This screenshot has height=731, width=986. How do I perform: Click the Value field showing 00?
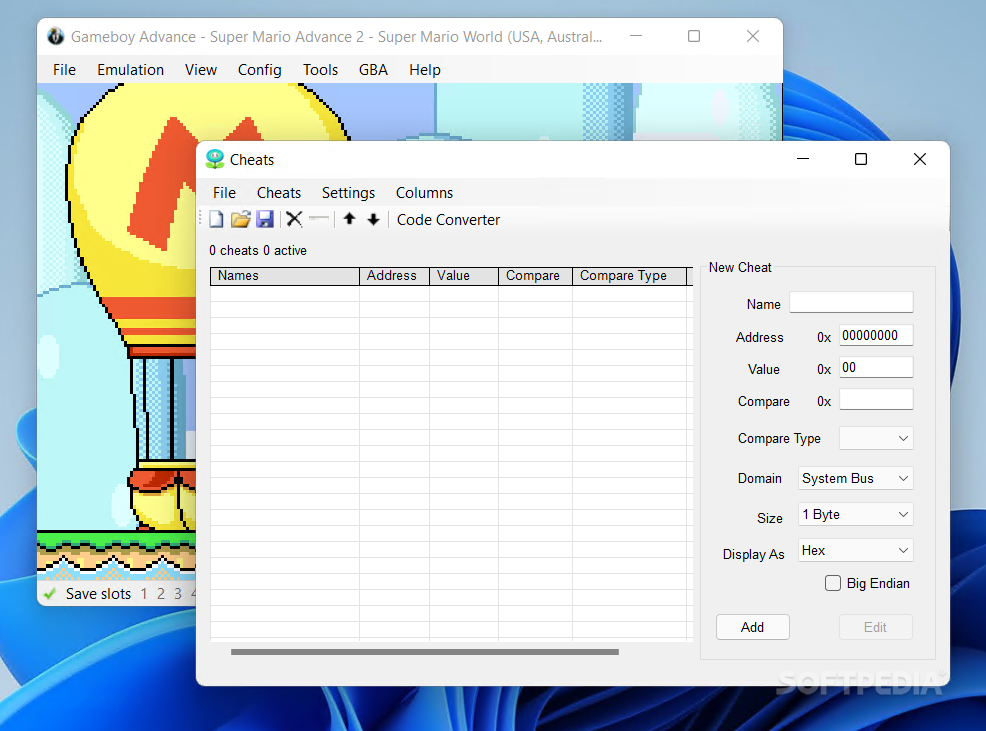click(876, 367)
